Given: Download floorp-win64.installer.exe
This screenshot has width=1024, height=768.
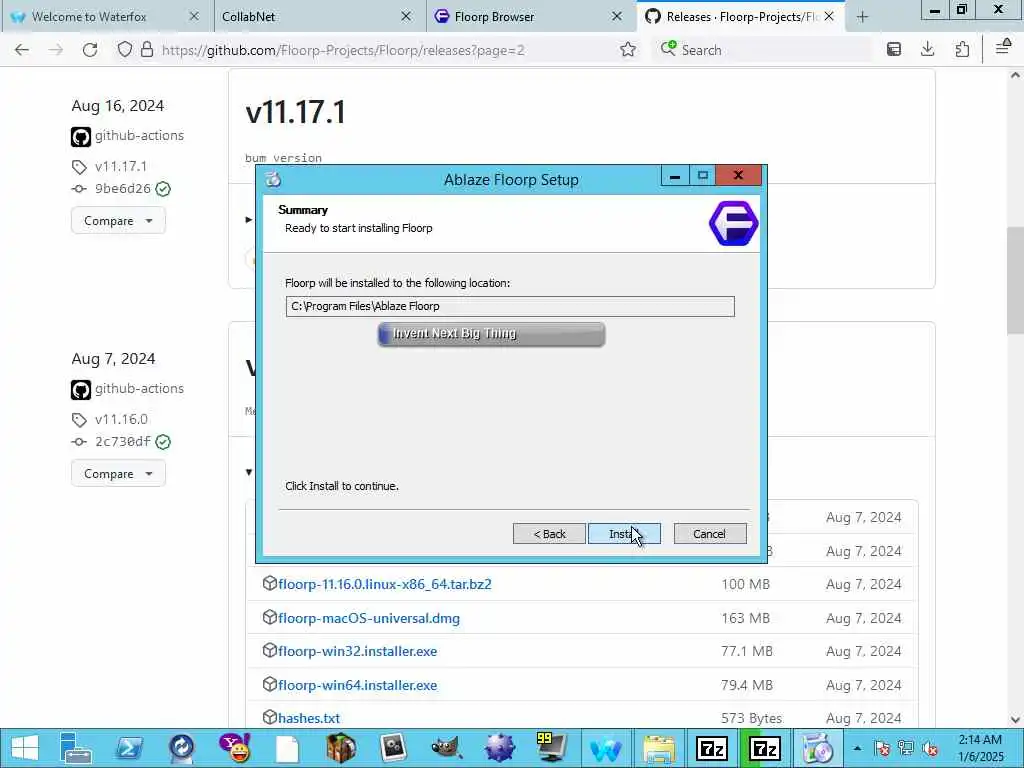Looking at the screenshot, I should click(357, 685).
